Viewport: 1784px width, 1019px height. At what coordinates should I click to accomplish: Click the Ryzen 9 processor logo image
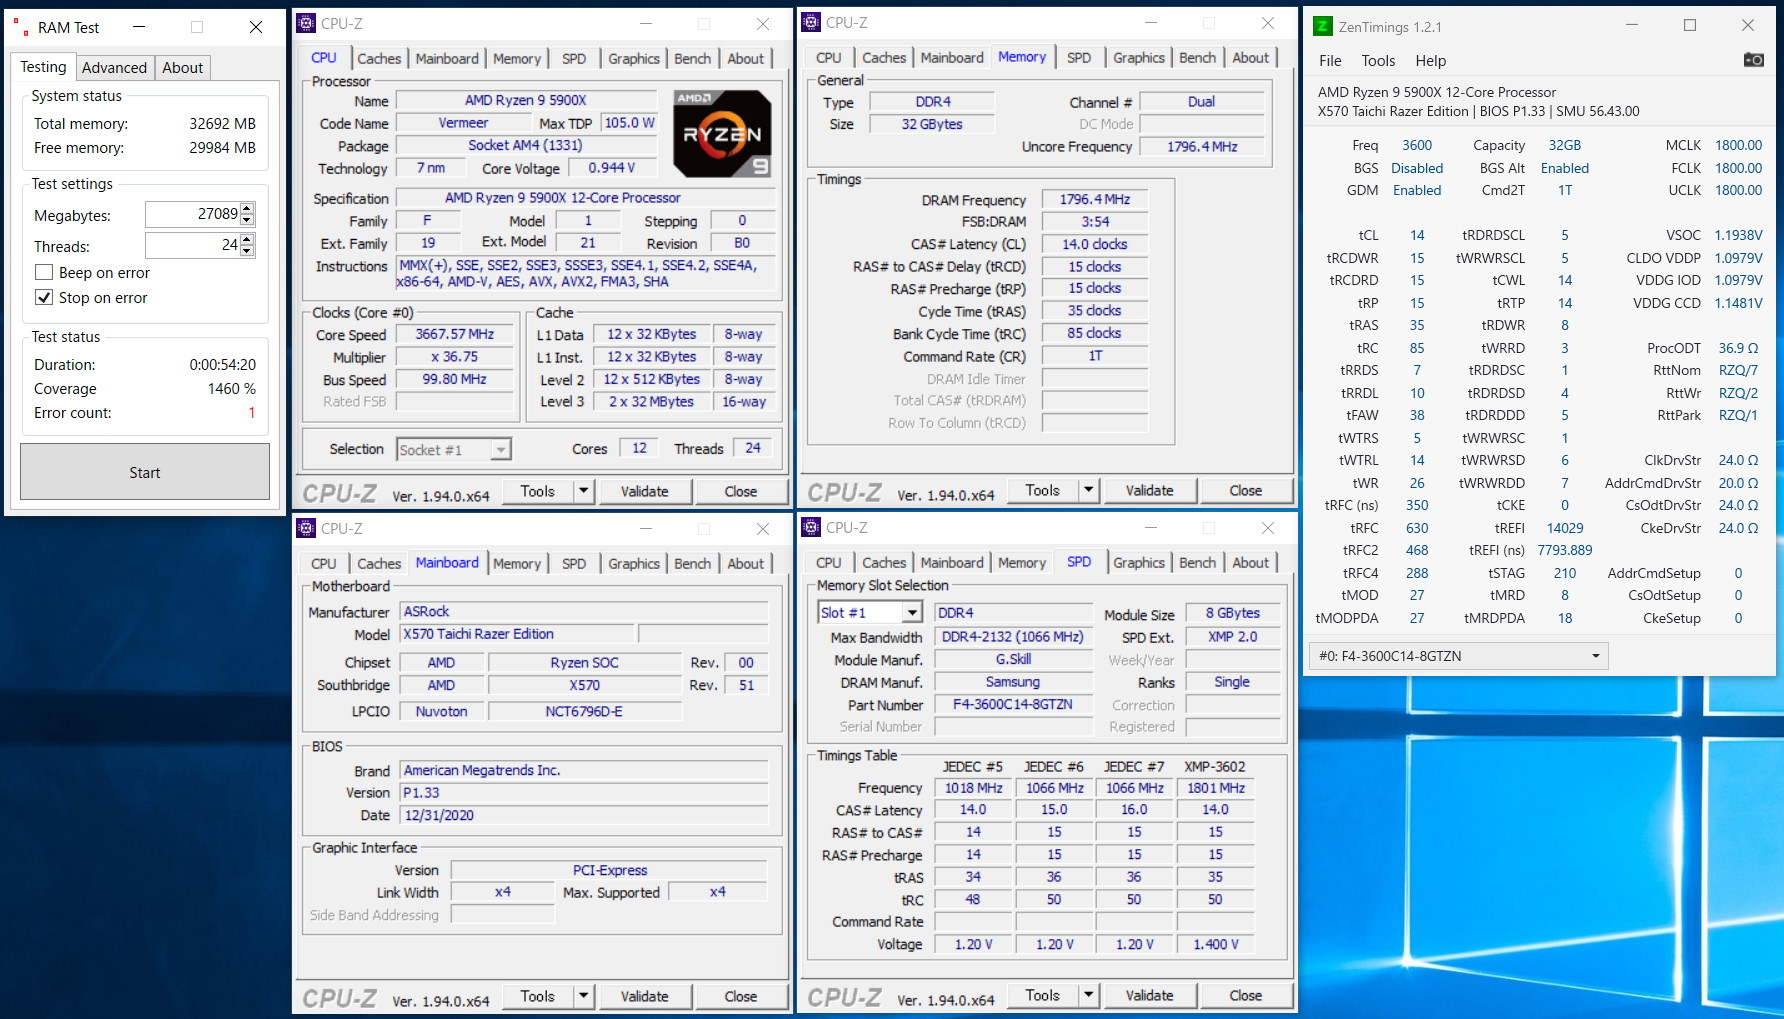tap(723, 134)
